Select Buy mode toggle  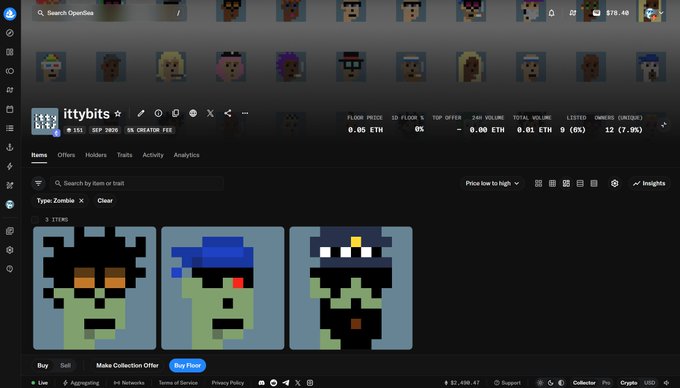(42, 365)
